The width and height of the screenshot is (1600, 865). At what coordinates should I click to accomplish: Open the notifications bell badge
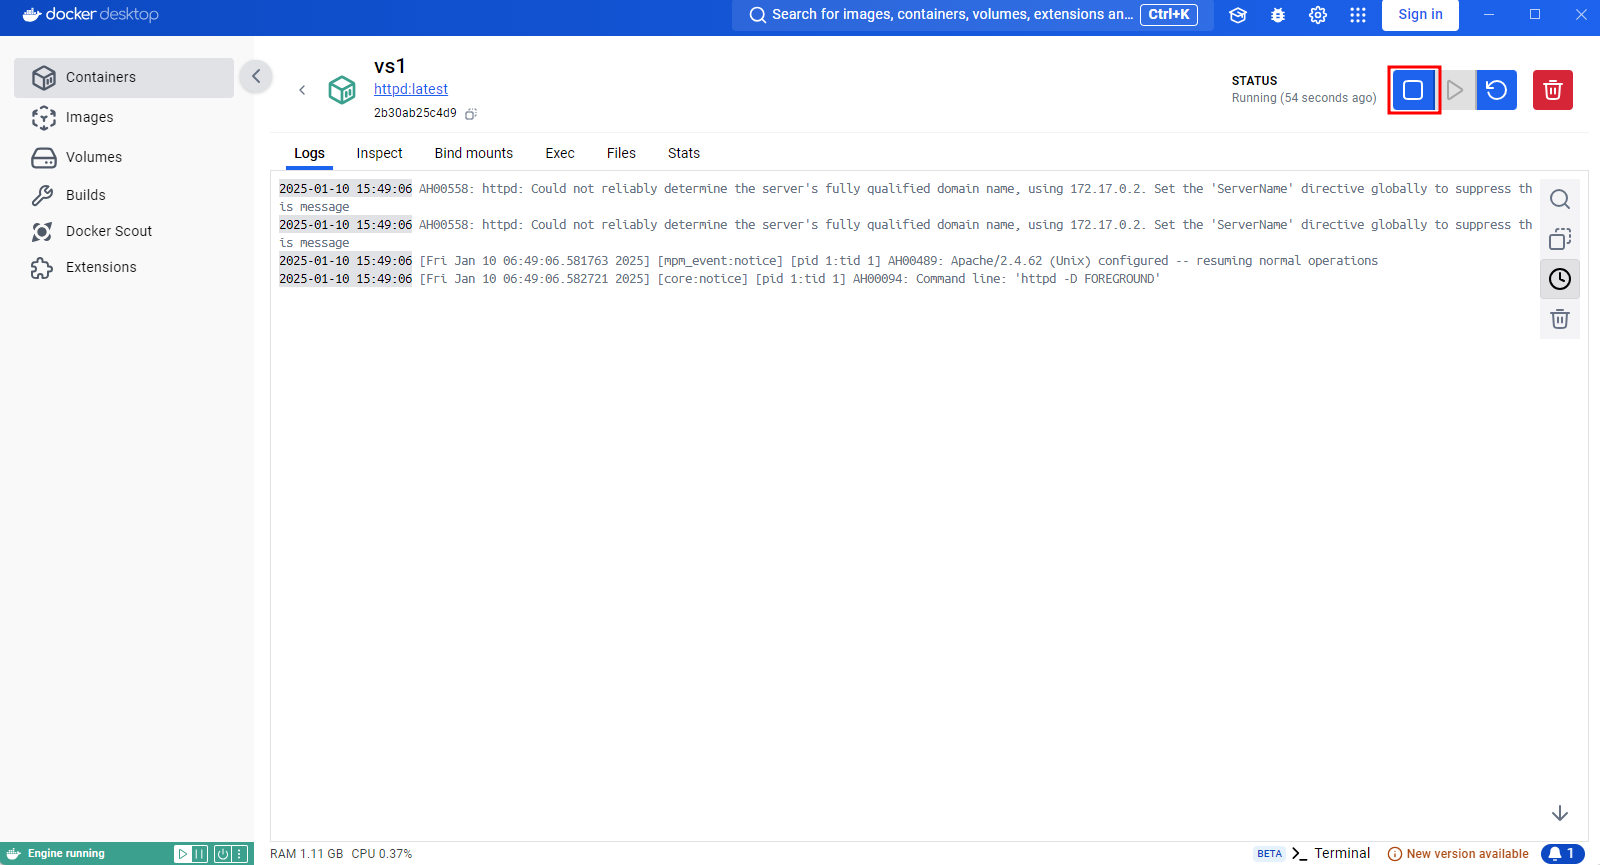point(1563,854)
